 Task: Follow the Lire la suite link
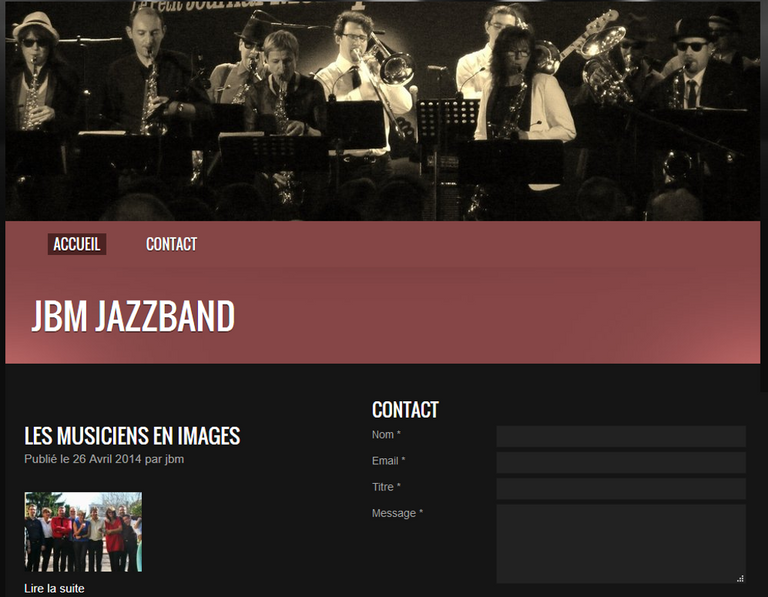tap(54, 588)
